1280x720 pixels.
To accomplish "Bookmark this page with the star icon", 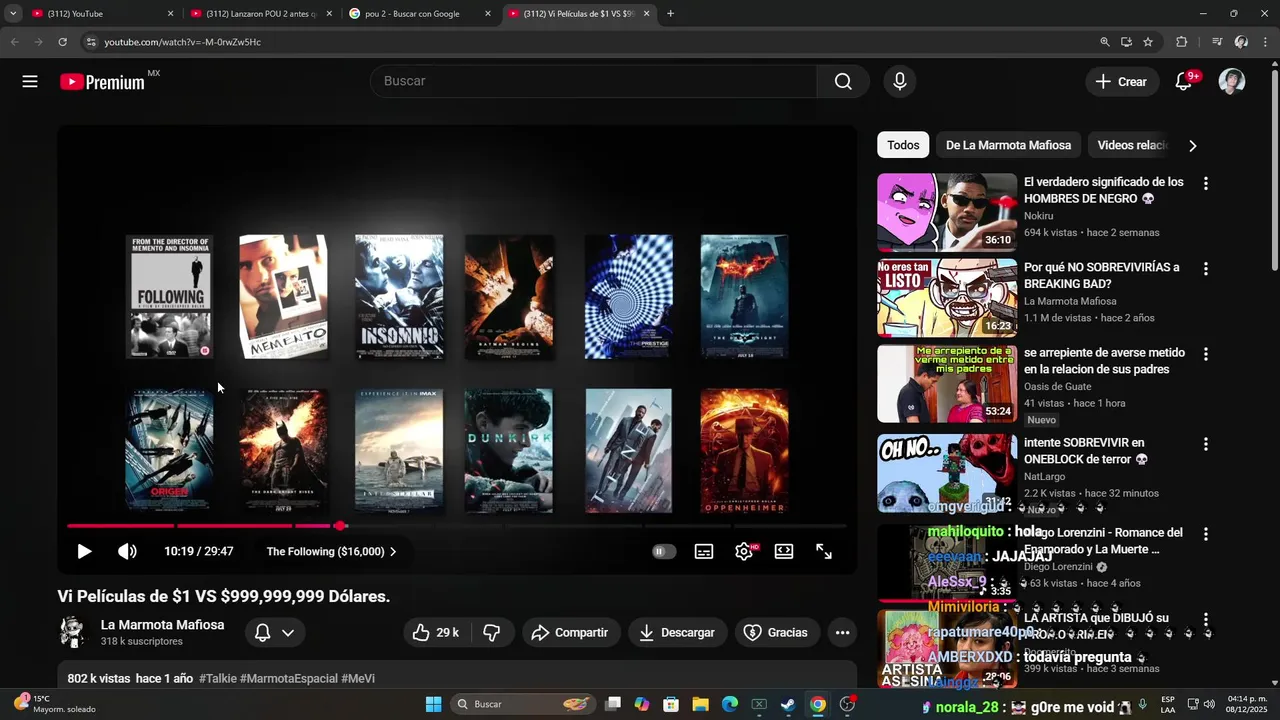I will 1148,42.
